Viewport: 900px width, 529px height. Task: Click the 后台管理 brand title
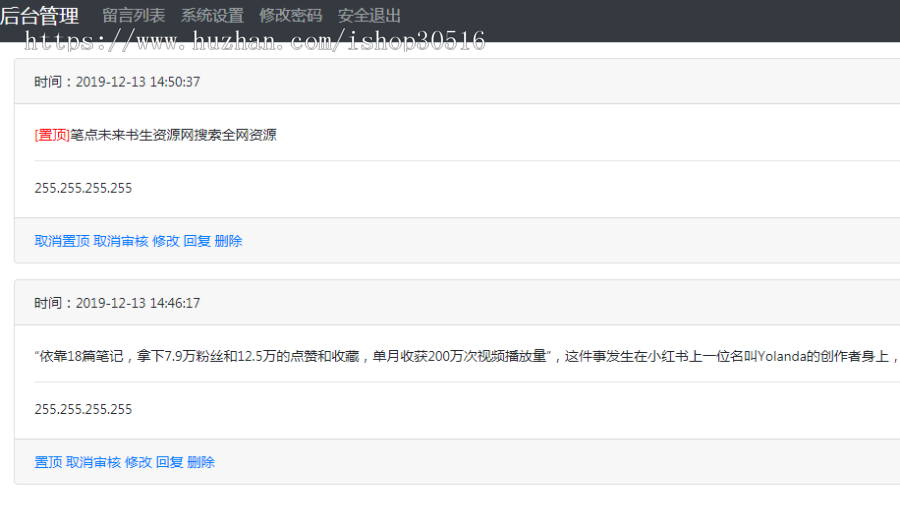click(40, 15)
